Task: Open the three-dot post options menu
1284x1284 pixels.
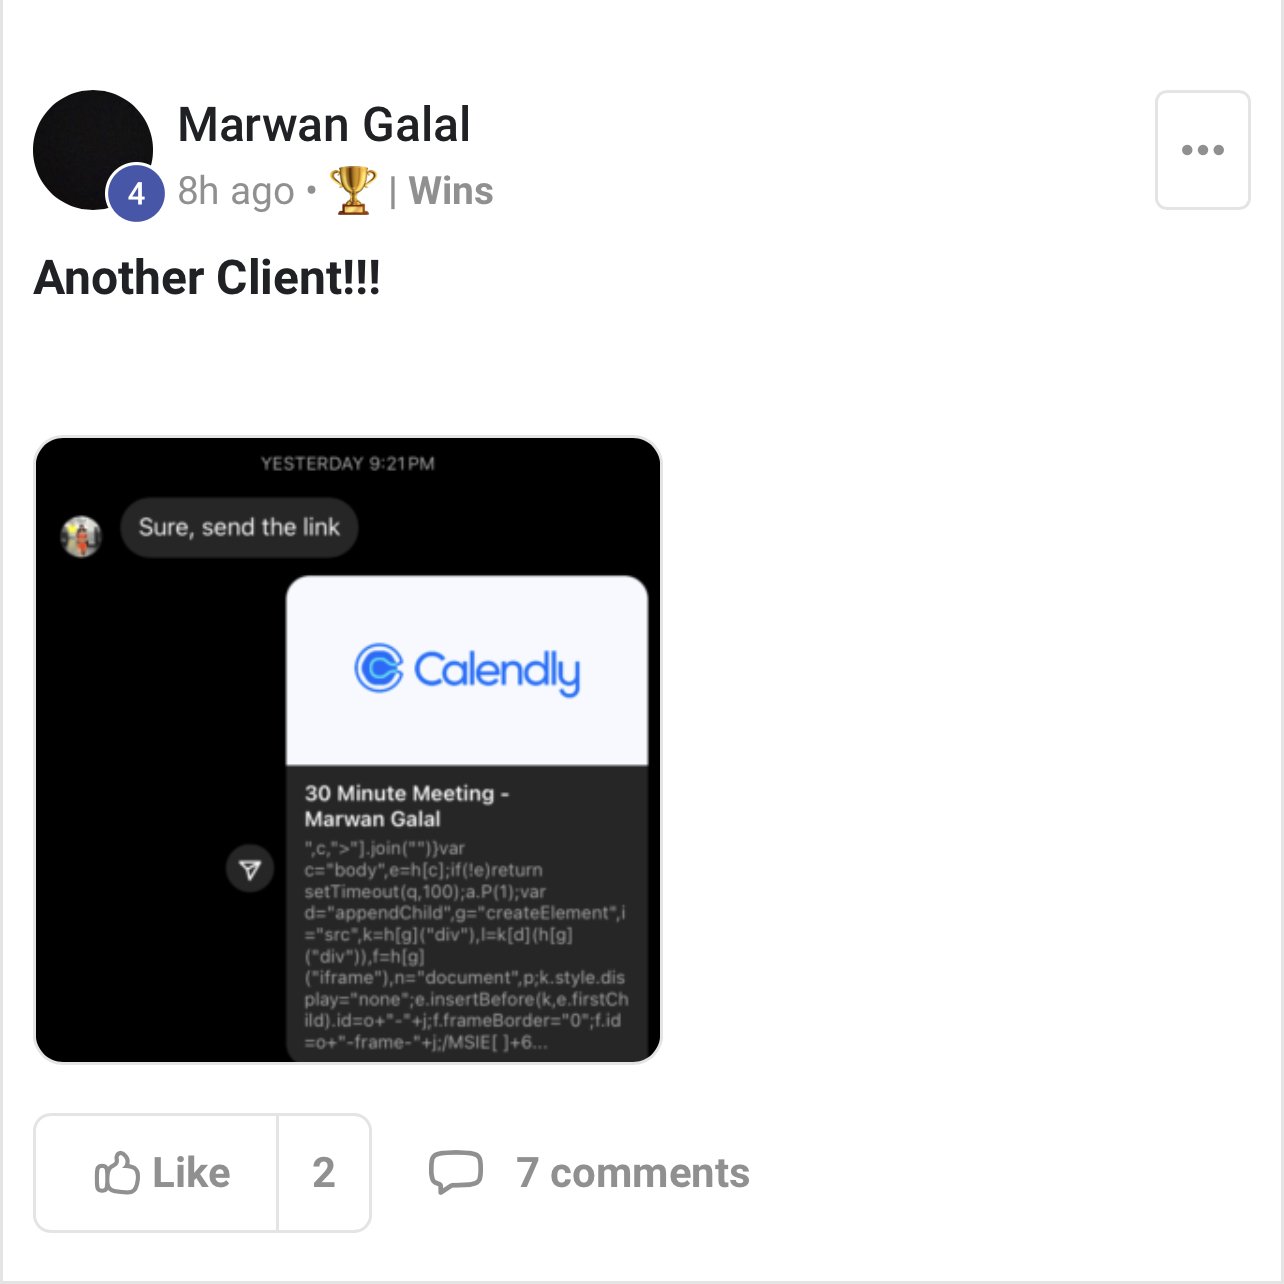Action: pos(1202,150)
